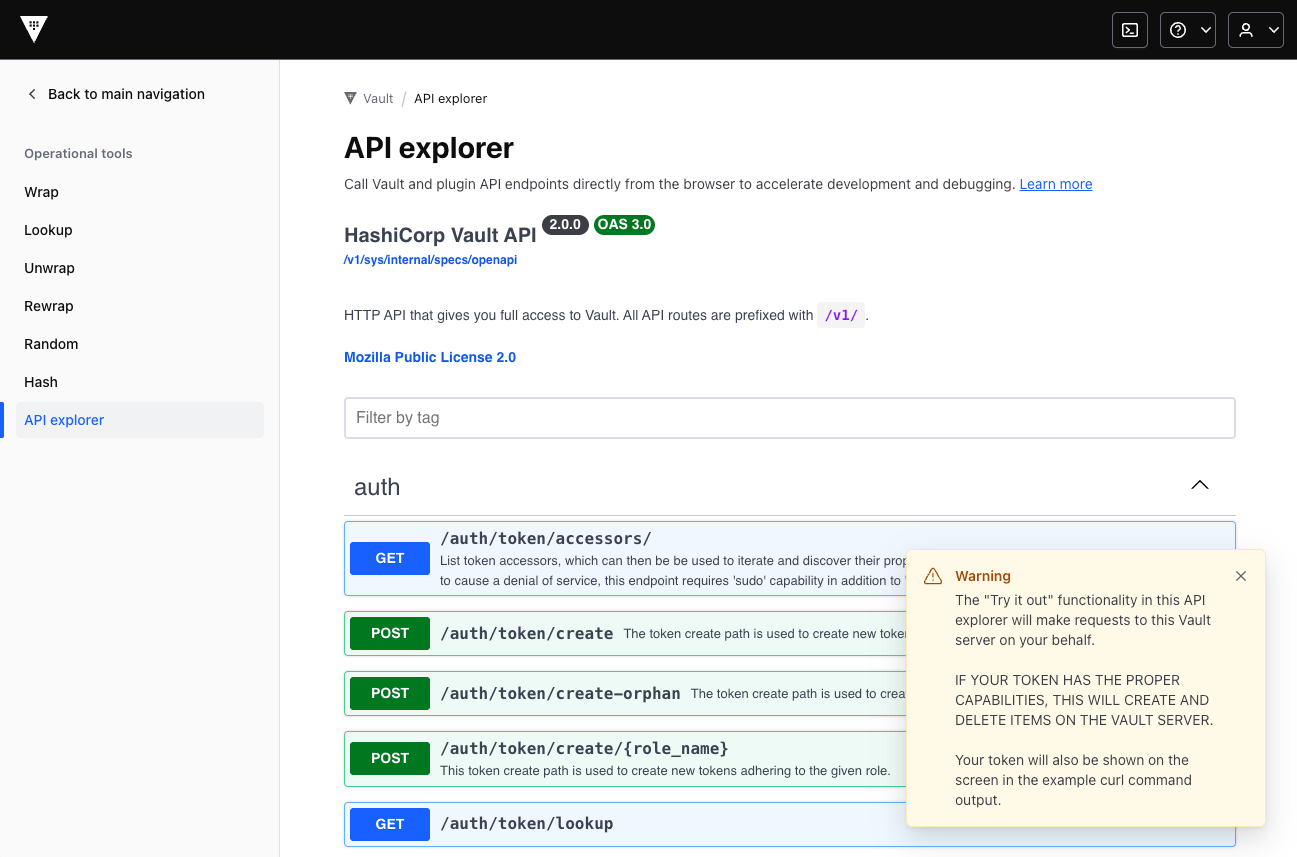Focus the Filter by tag field

coord(790,418)
